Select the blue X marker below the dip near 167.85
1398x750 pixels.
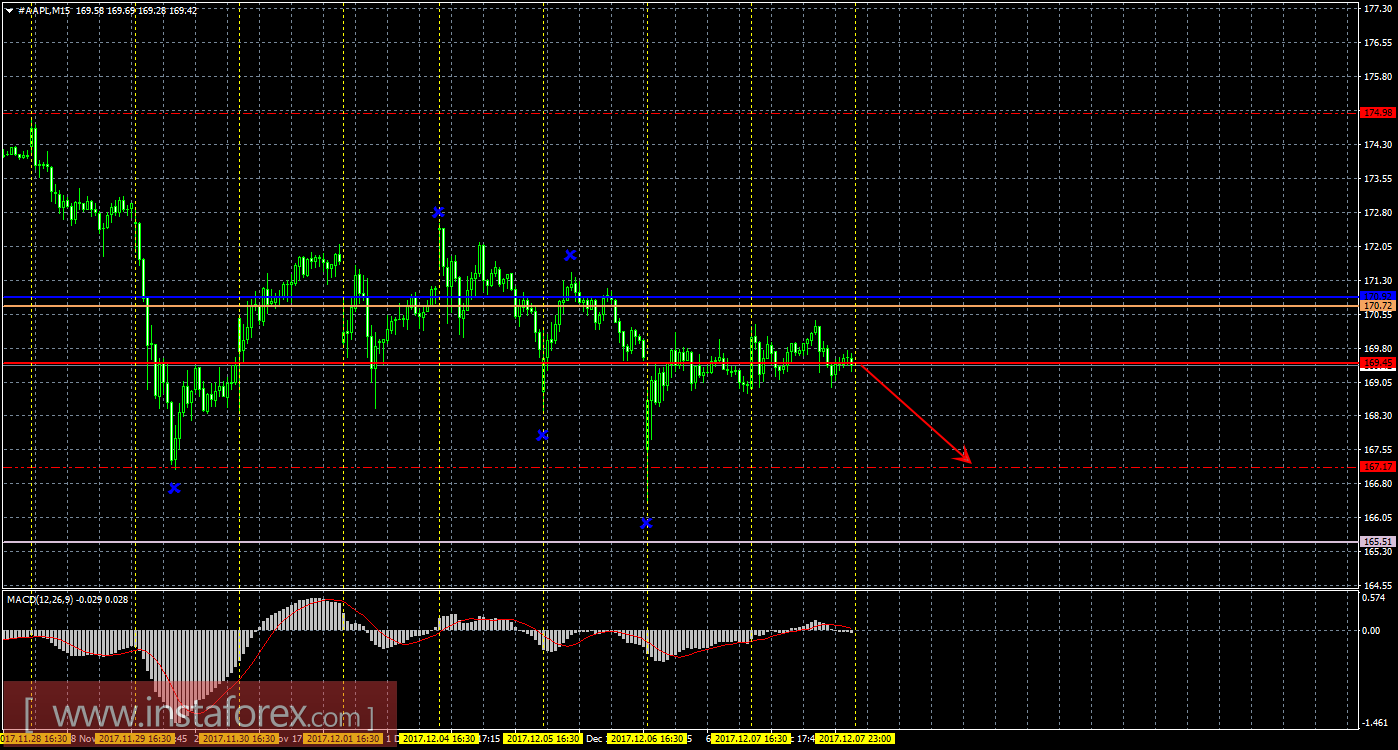[x=542, y=435]
